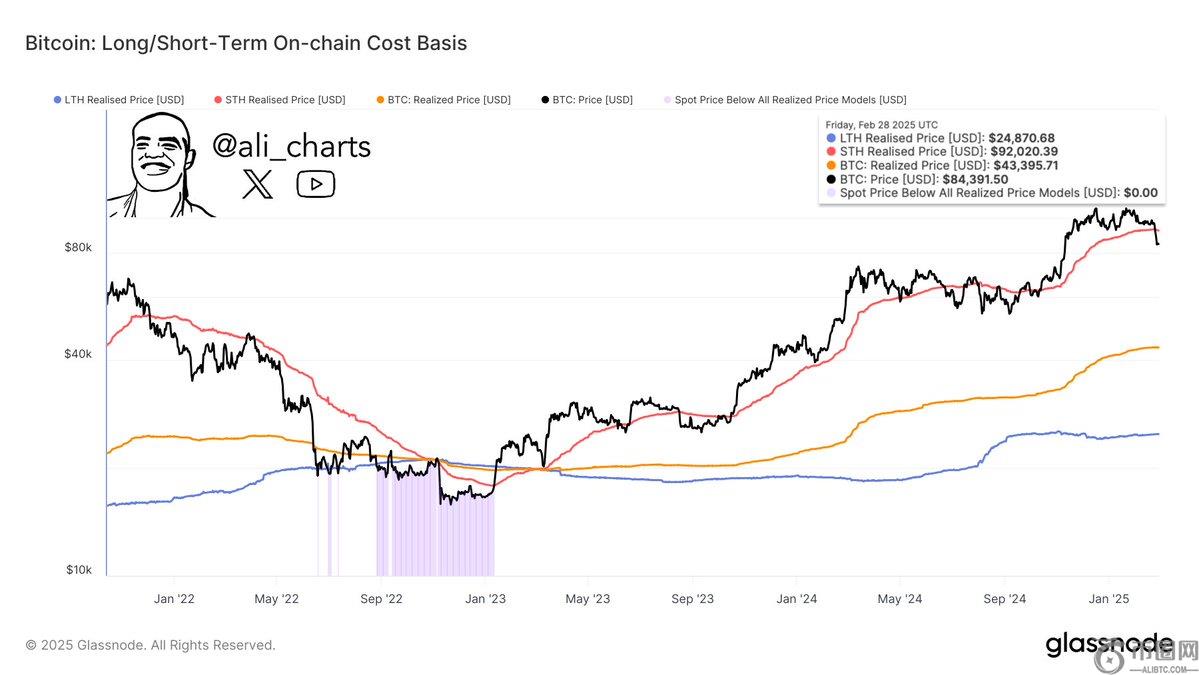Image resolution: width=1199 pixels, height=675 pixels.
Task: Click the black BTC Price legend dot
Action: click(544, 100)
